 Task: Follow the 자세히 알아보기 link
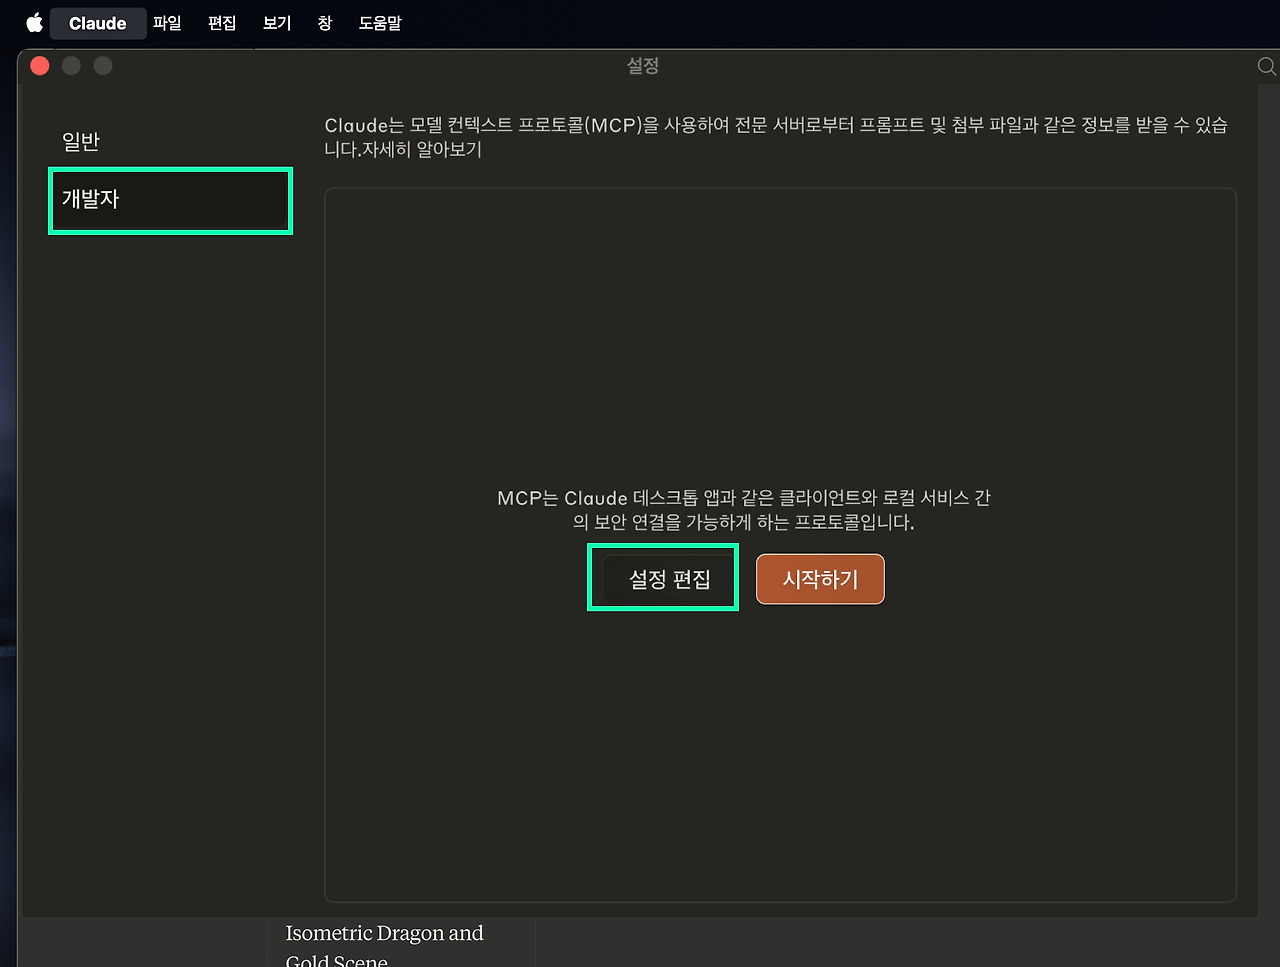pos(422,150)
